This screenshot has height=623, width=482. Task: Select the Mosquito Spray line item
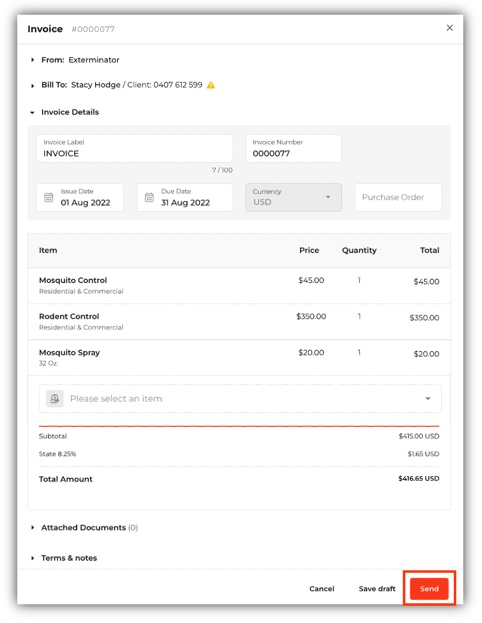click(x=239, y=358)
